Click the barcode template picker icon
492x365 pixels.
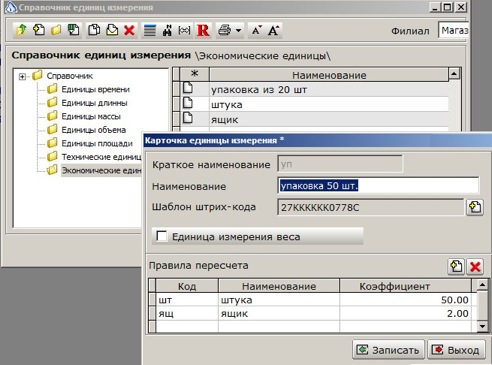pyautogui.click(x=475, y=207)
